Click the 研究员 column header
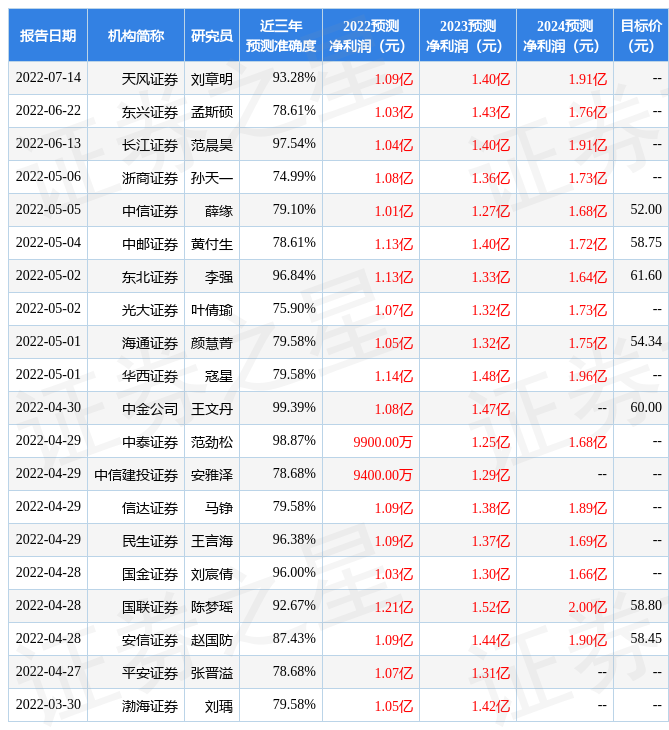The image size is (669, 730). click(212, 35)
